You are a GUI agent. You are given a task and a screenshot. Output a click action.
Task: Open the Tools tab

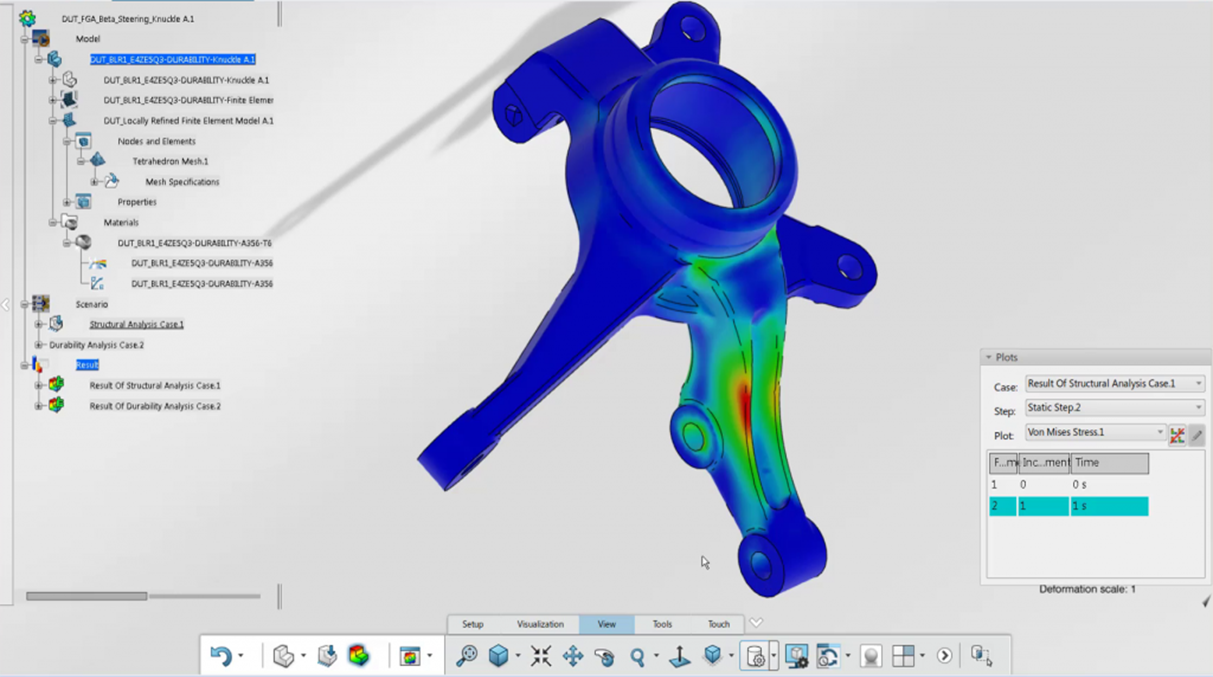pyautogui.click(x=662, y=624)
